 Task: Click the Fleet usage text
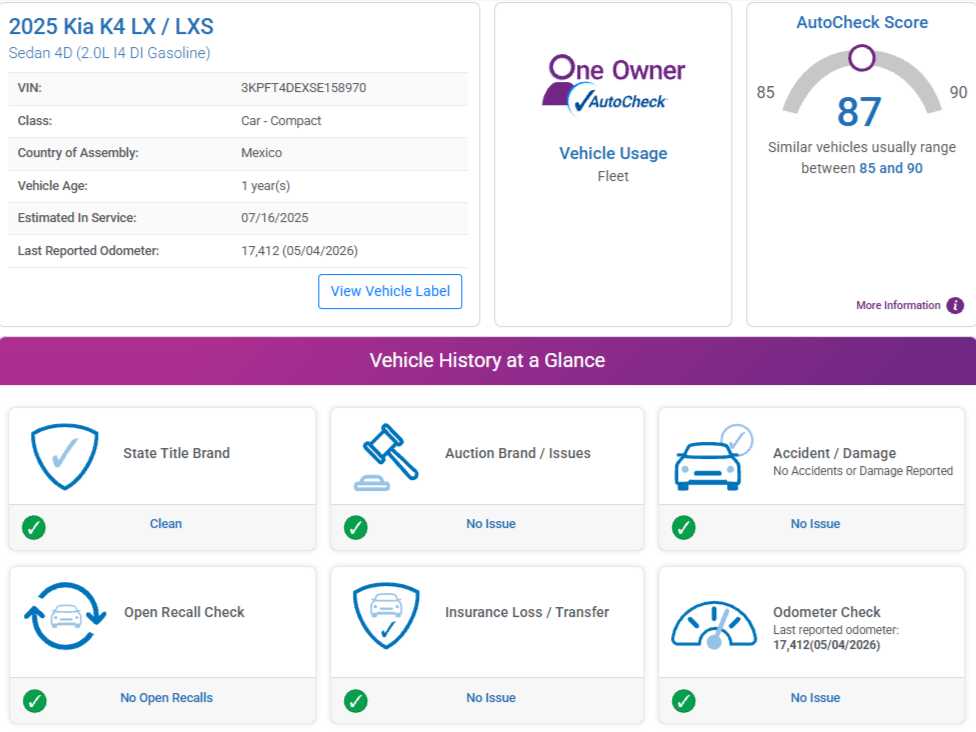click(613, 176)
